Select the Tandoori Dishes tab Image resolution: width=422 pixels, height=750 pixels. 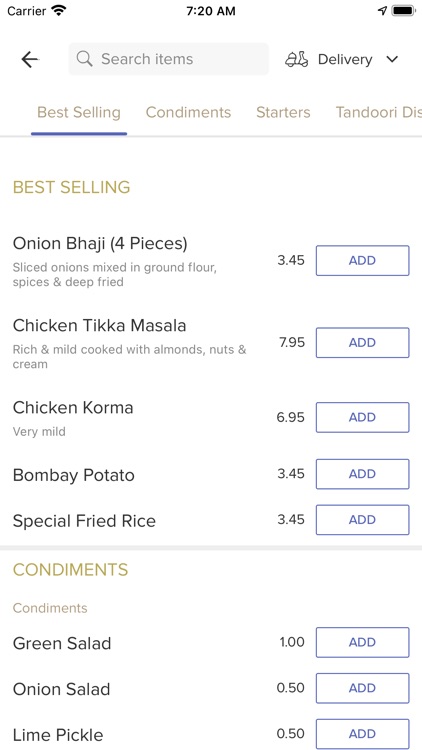(378, 112)
